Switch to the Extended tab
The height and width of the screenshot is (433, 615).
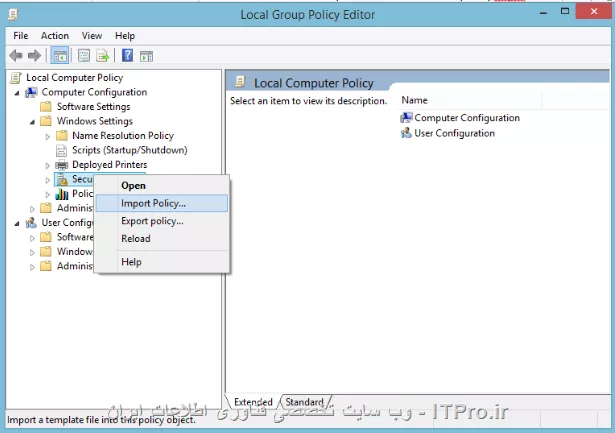click(253, 402)
